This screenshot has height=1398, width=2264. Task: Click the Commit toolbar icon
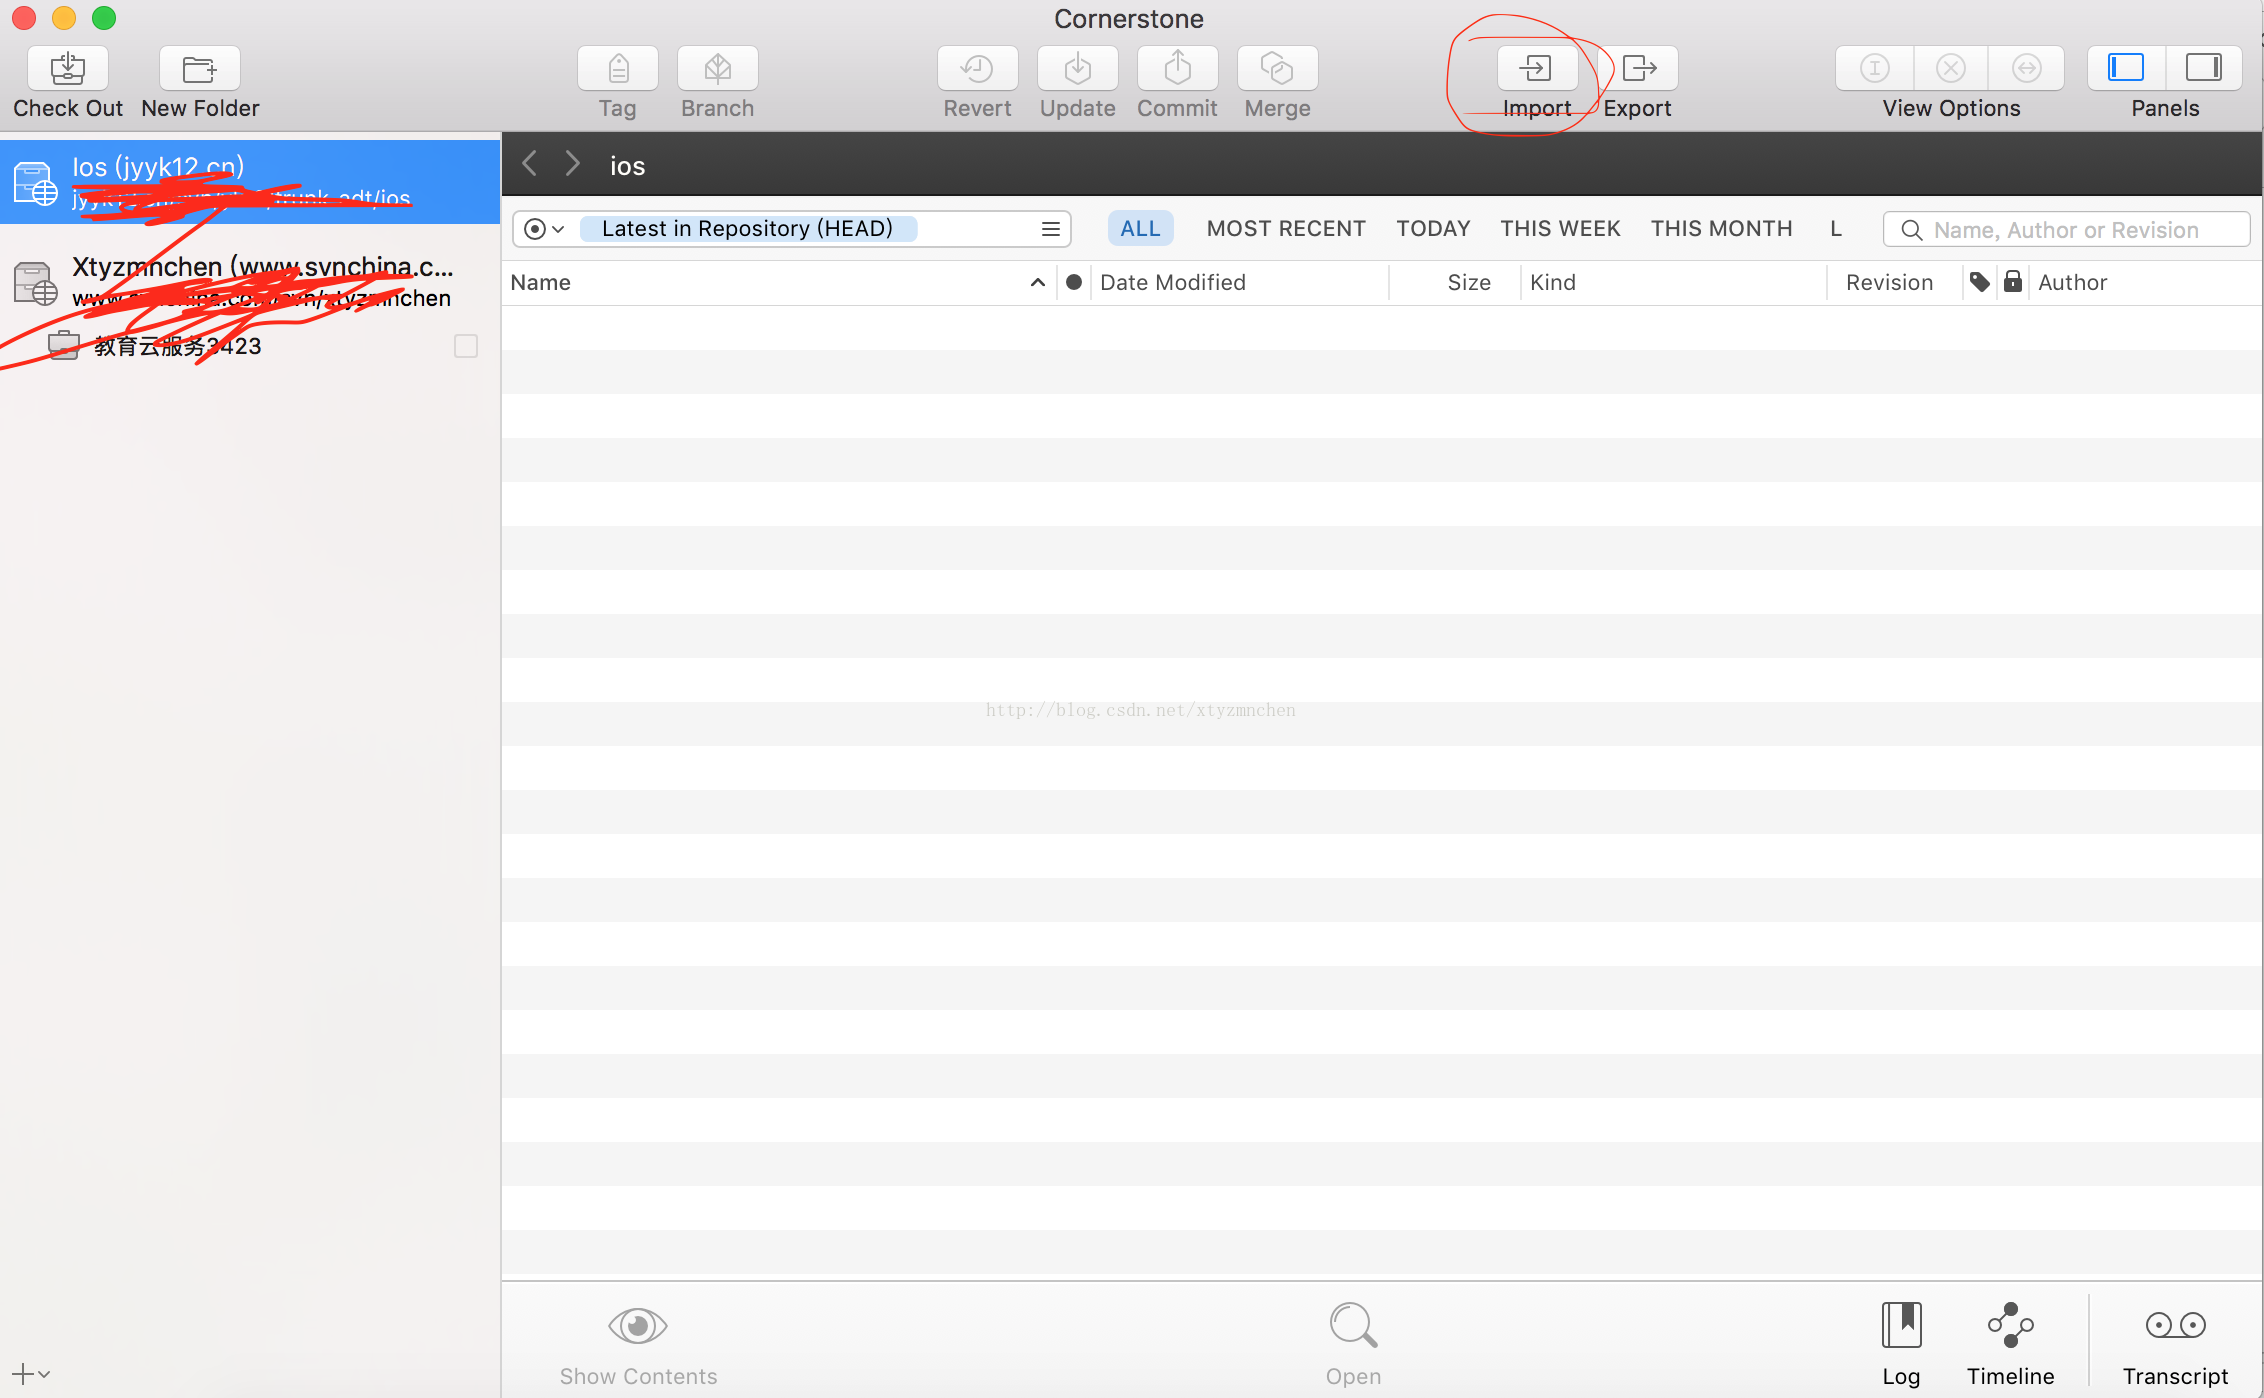pyautogui.click(x=1178, y=68)
